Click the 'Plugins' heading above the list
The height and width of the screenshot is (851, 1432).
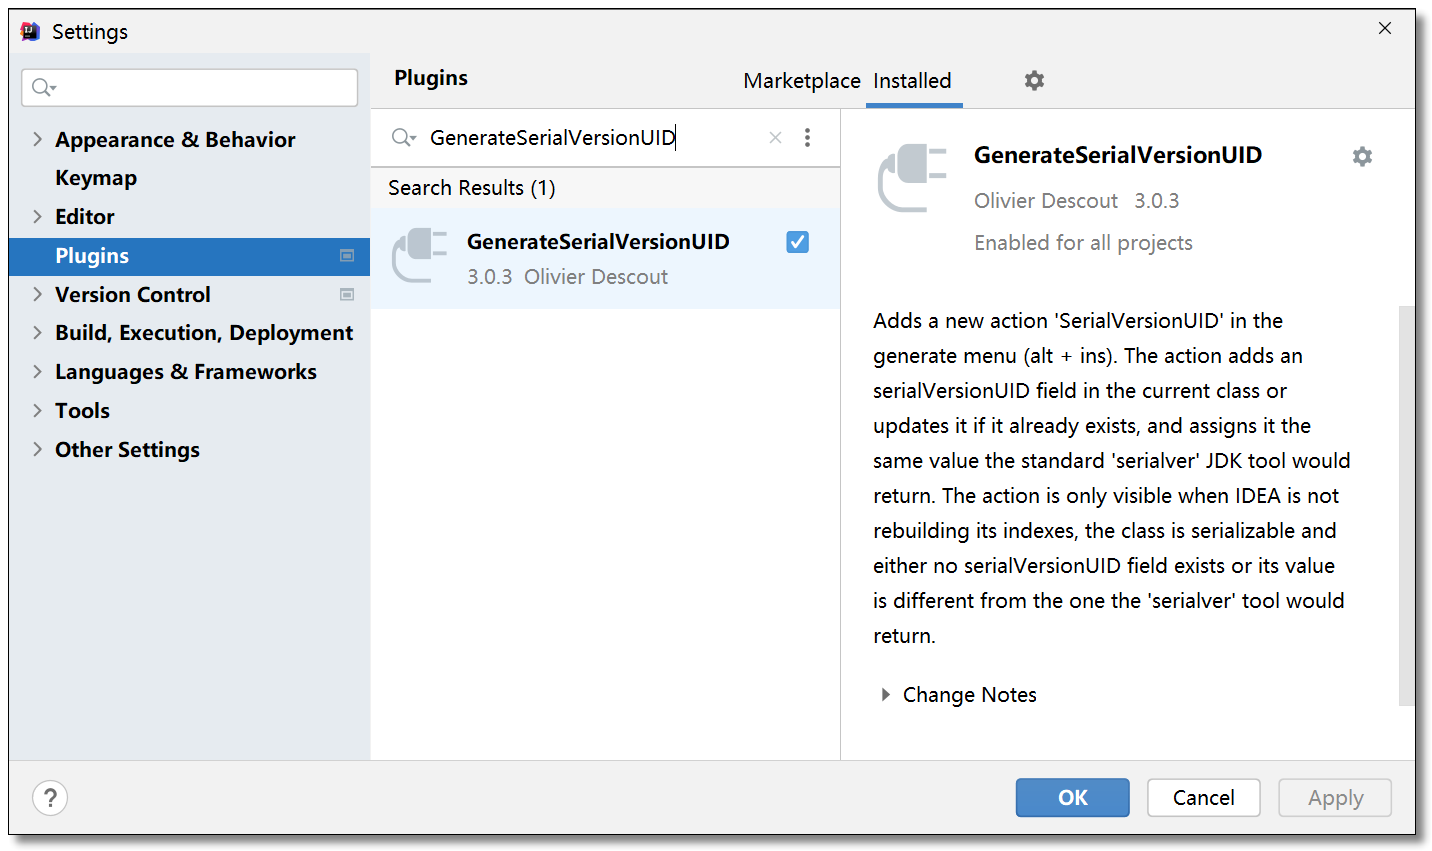click(431, 78)
